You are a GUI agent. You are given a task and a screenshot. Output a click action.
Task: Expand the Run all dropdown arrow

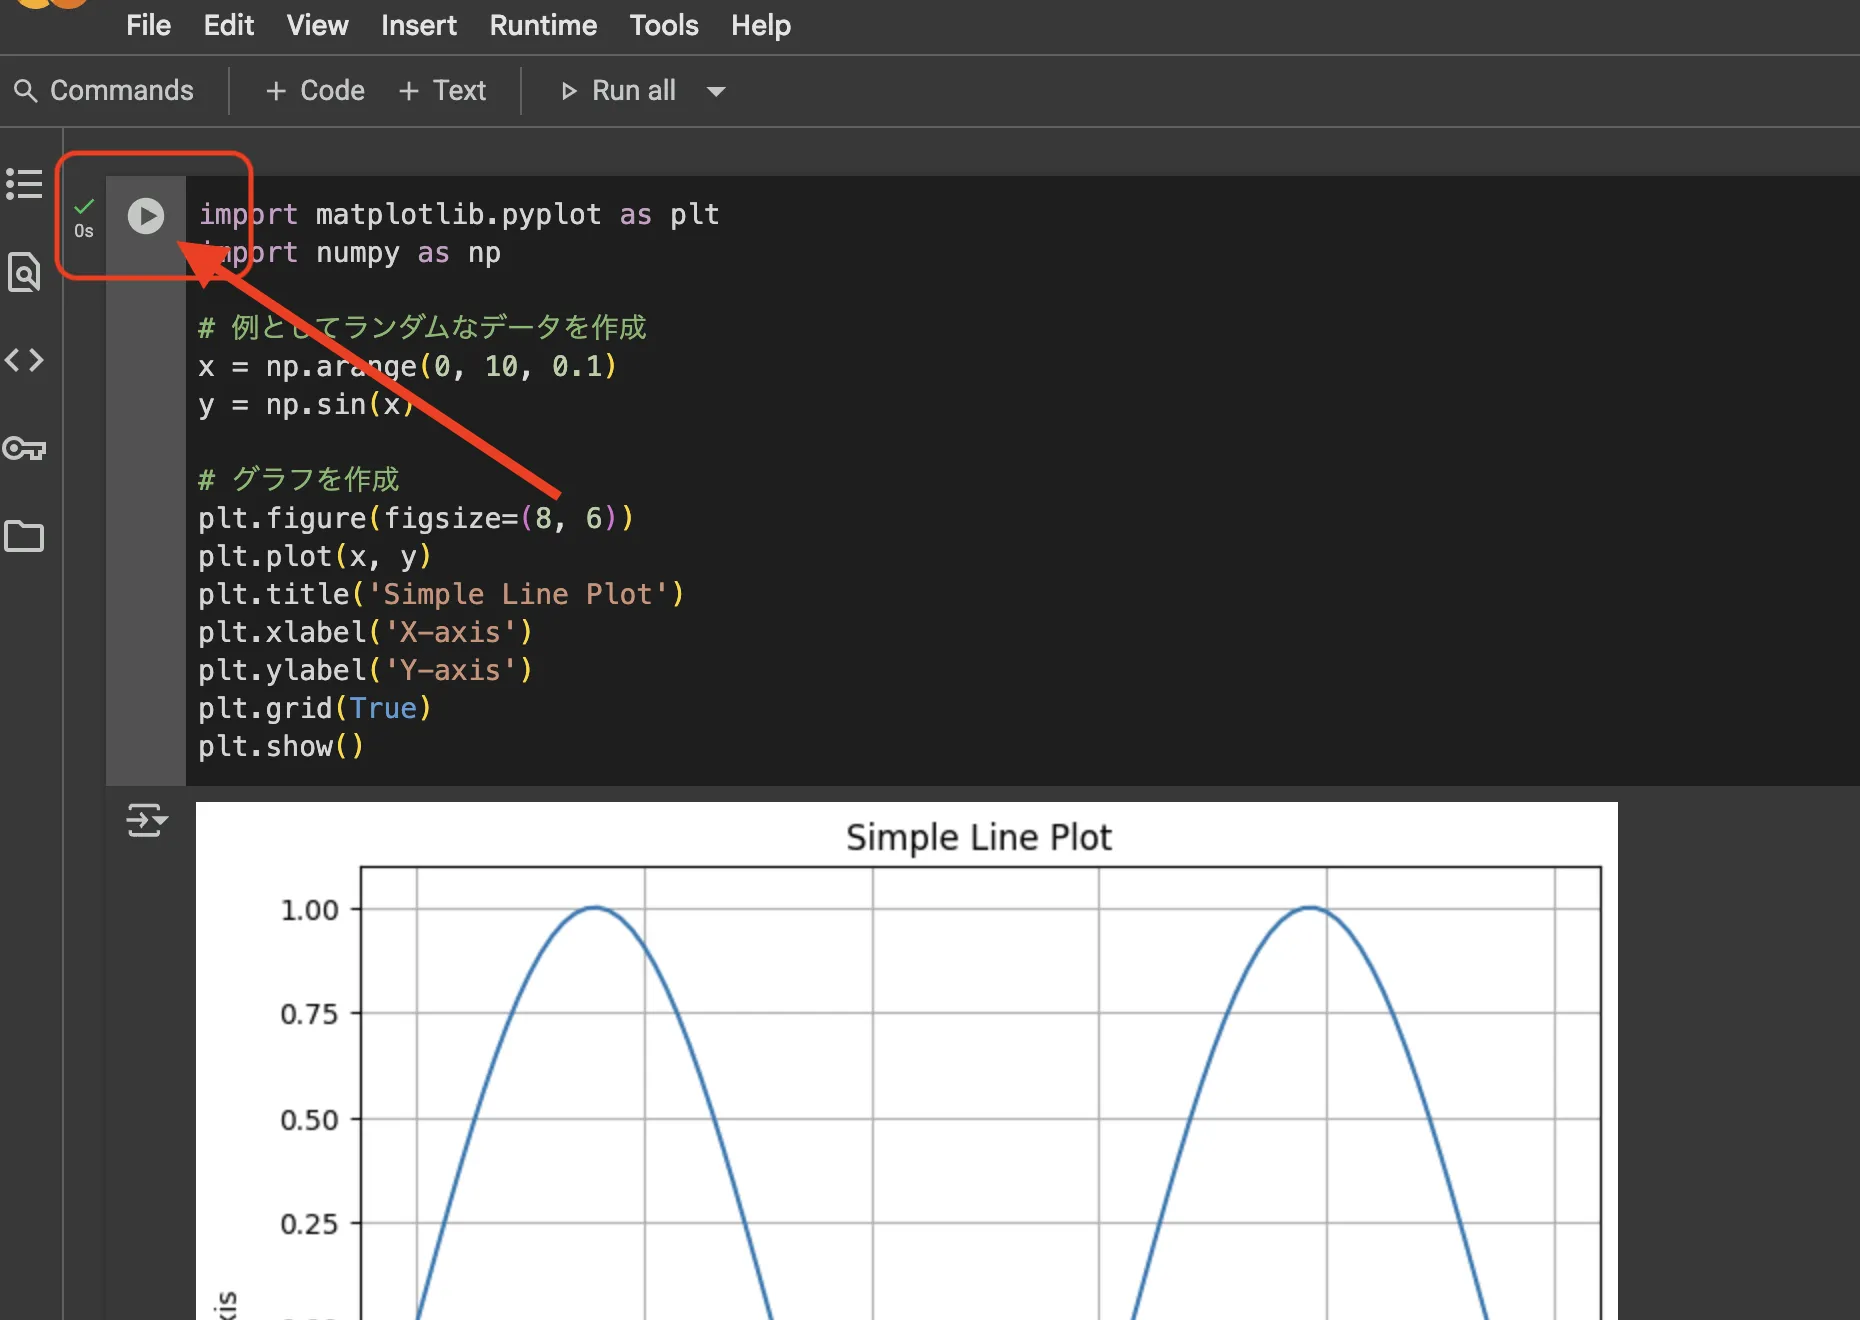point(716,91)
